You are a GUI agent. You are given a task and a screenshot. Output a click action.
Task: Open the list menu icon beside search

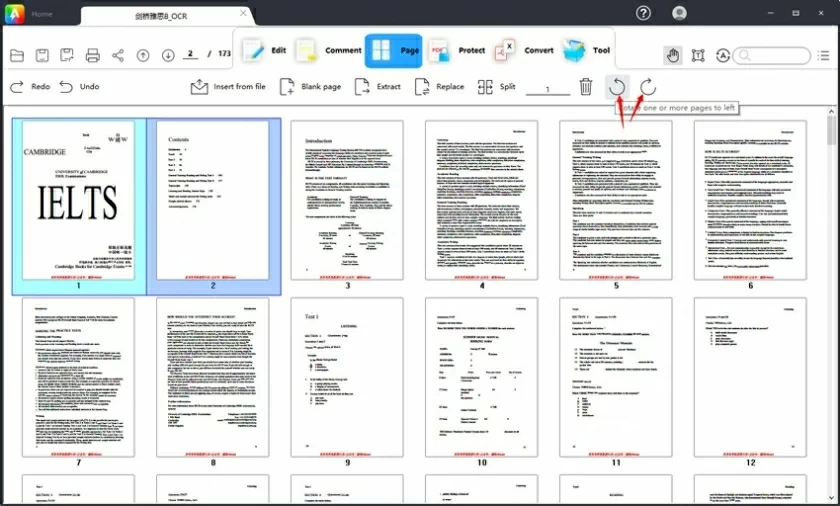click(x=824, y=55)
